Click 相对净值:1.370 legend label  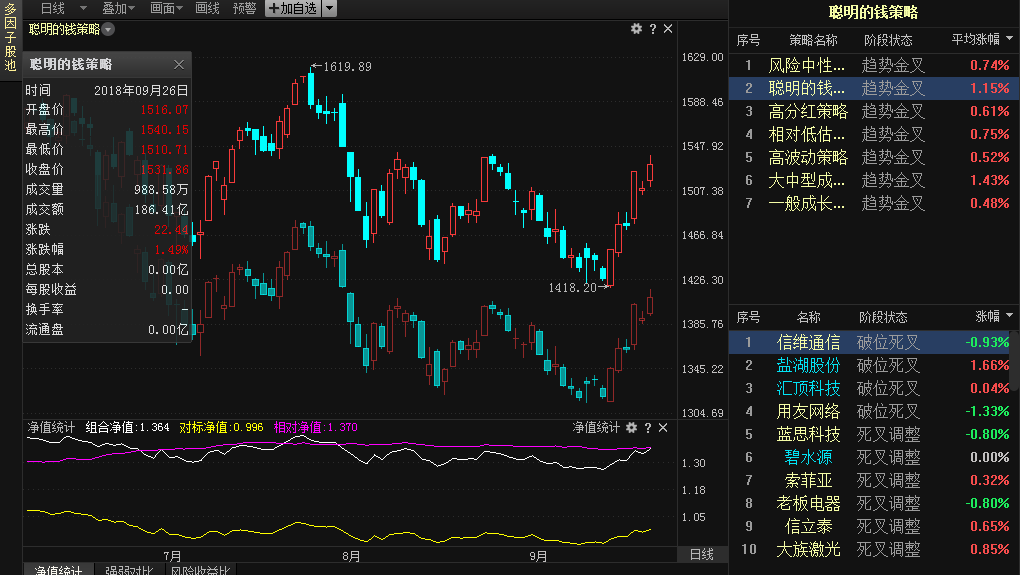[x=315, y=427]
